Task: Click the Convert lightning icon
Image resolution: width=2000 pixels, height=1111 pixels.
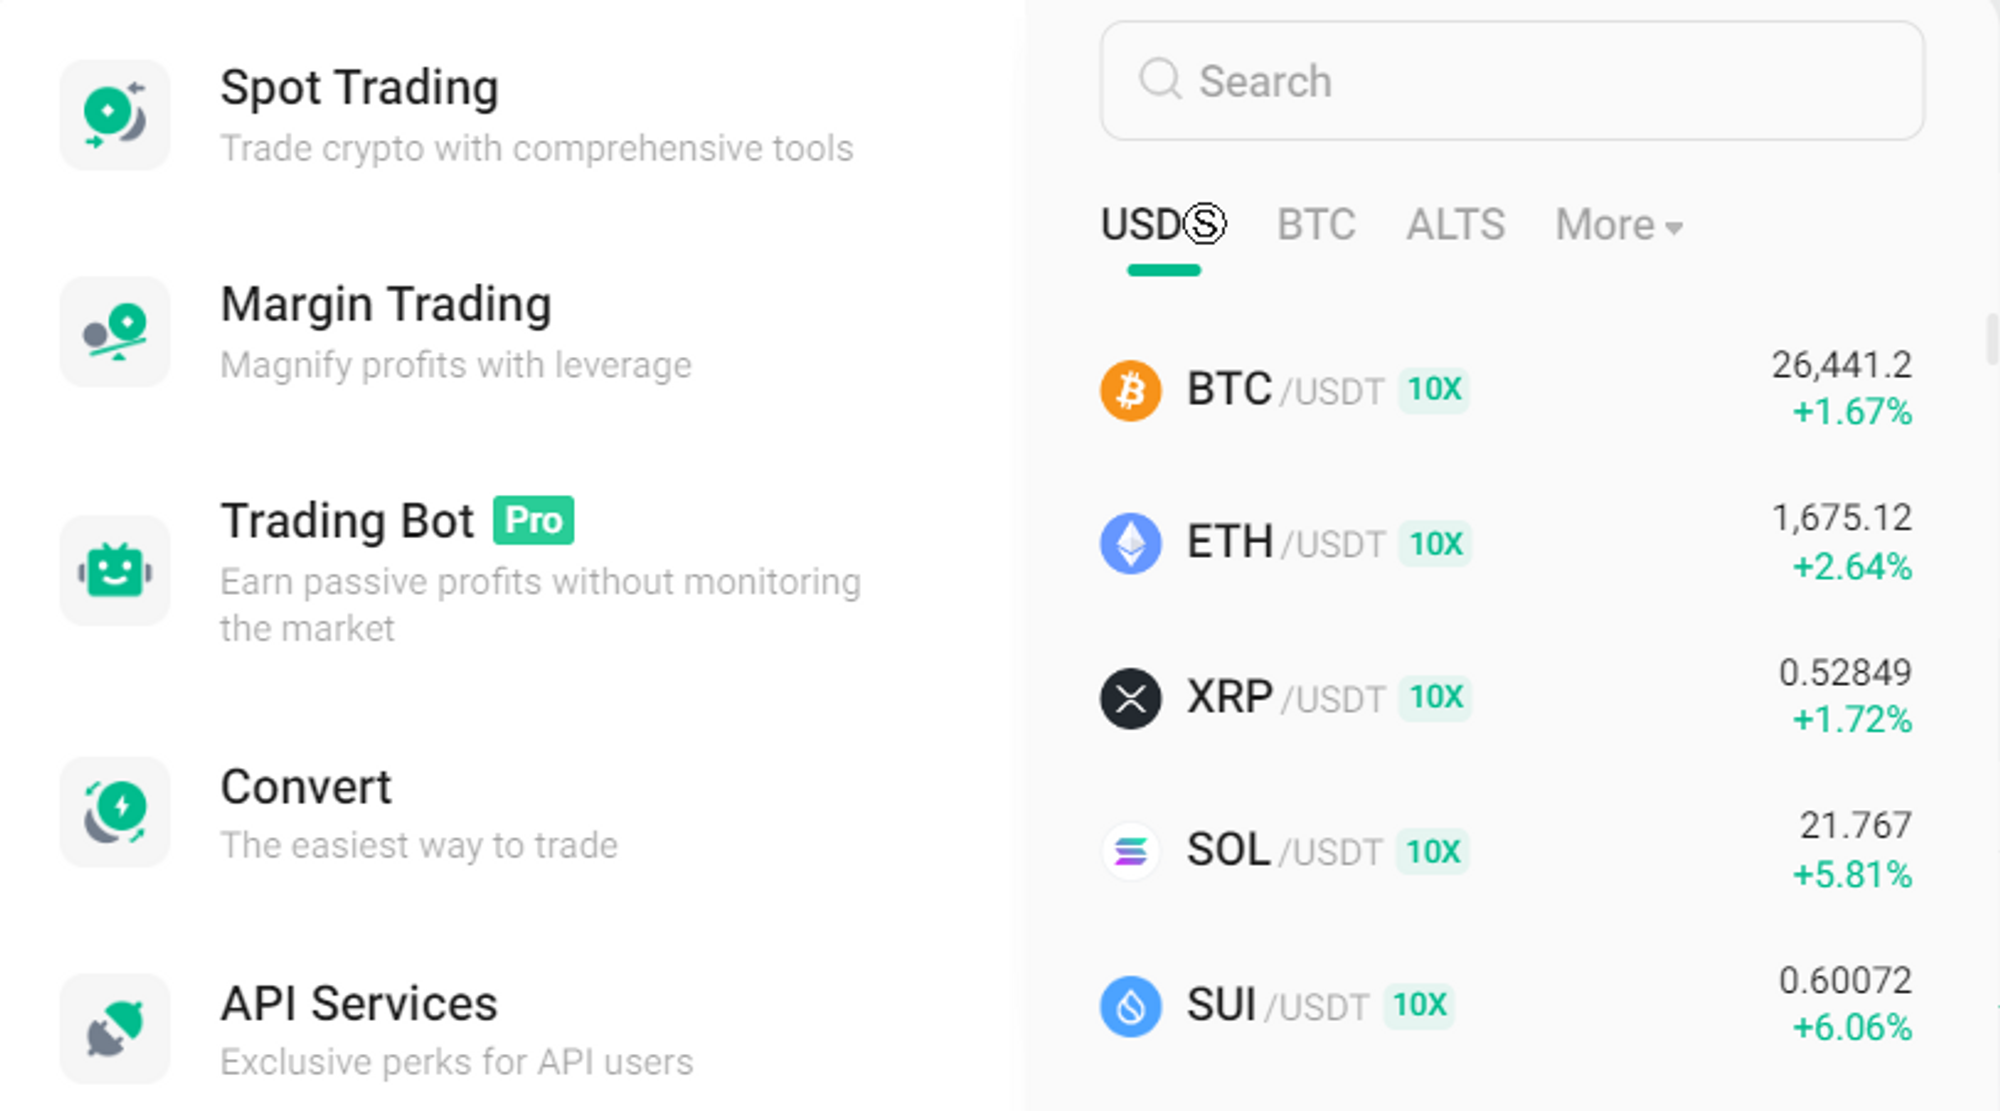Action: coord(114,812)
